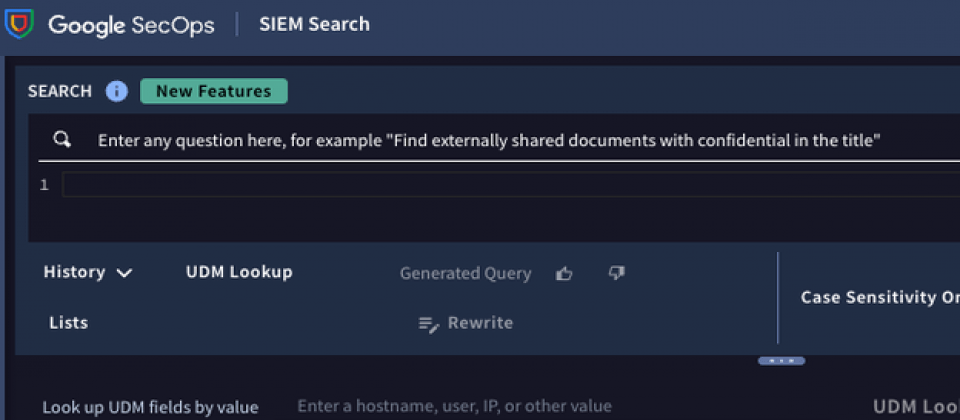
Task: Open Lists
Action: click(x=69, y=323)
